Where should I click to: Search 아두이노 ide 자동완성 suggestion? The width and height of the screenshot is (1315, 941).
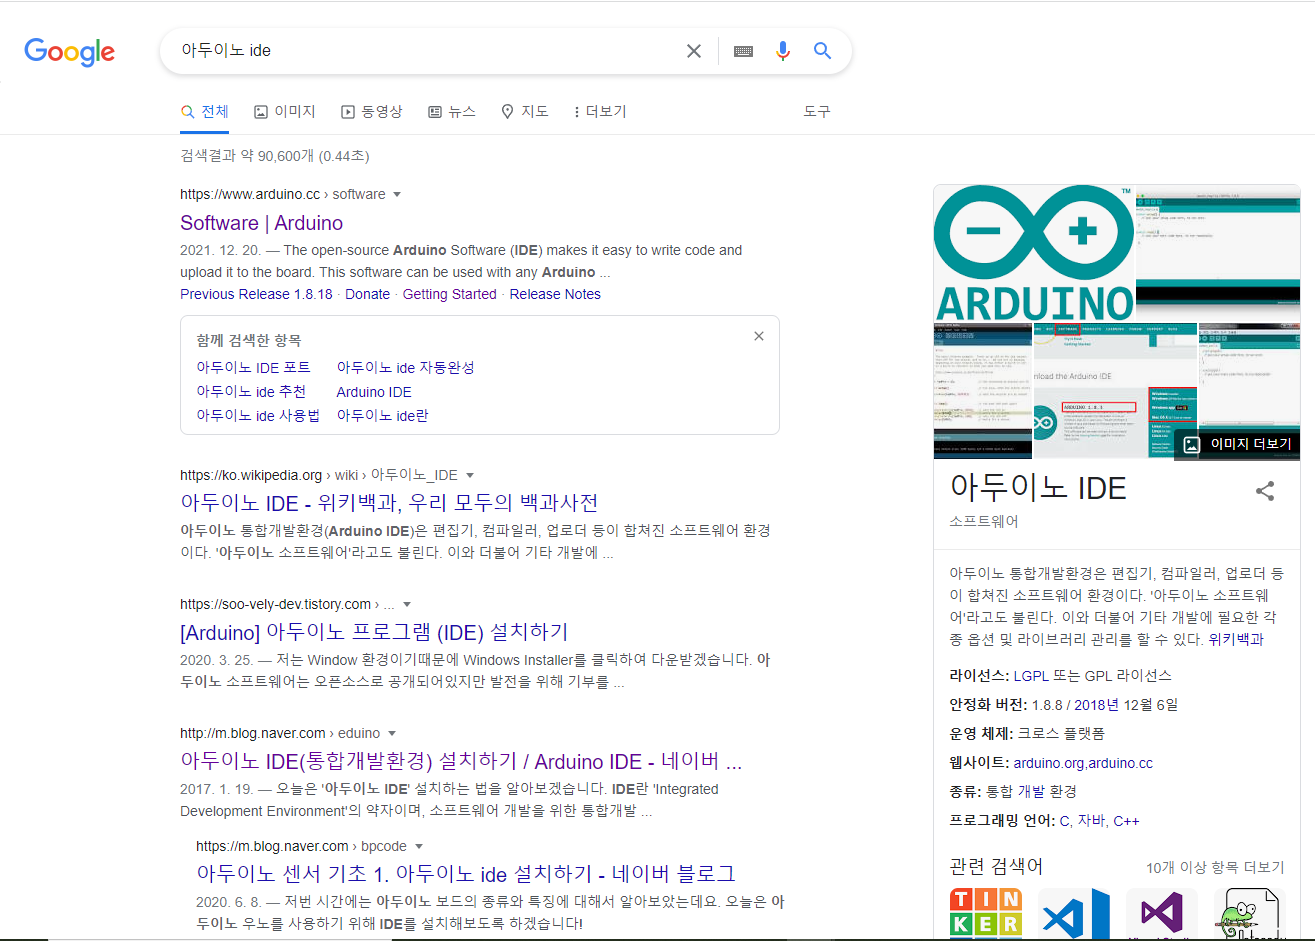point(406,368)
